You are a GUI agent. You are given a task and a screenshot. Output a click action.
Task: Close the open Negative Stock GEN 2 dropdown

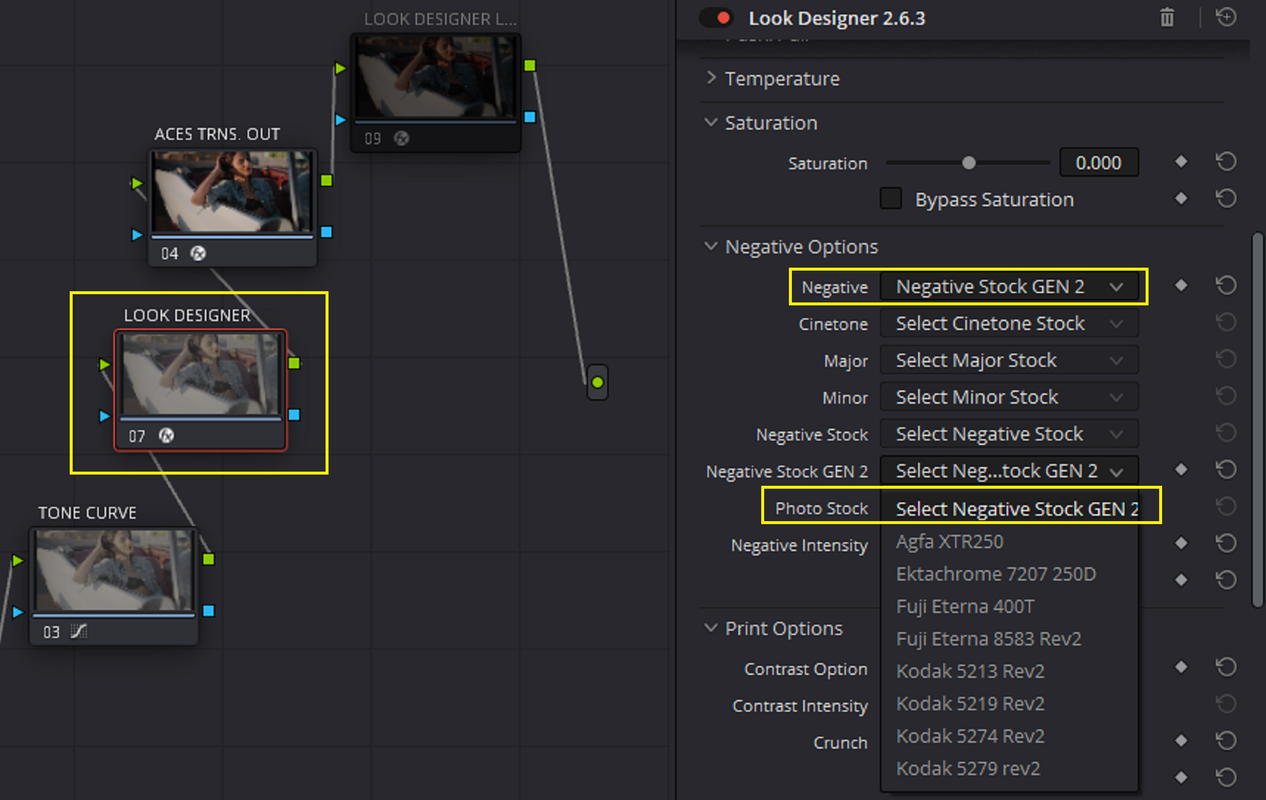tap(1009, 470)
